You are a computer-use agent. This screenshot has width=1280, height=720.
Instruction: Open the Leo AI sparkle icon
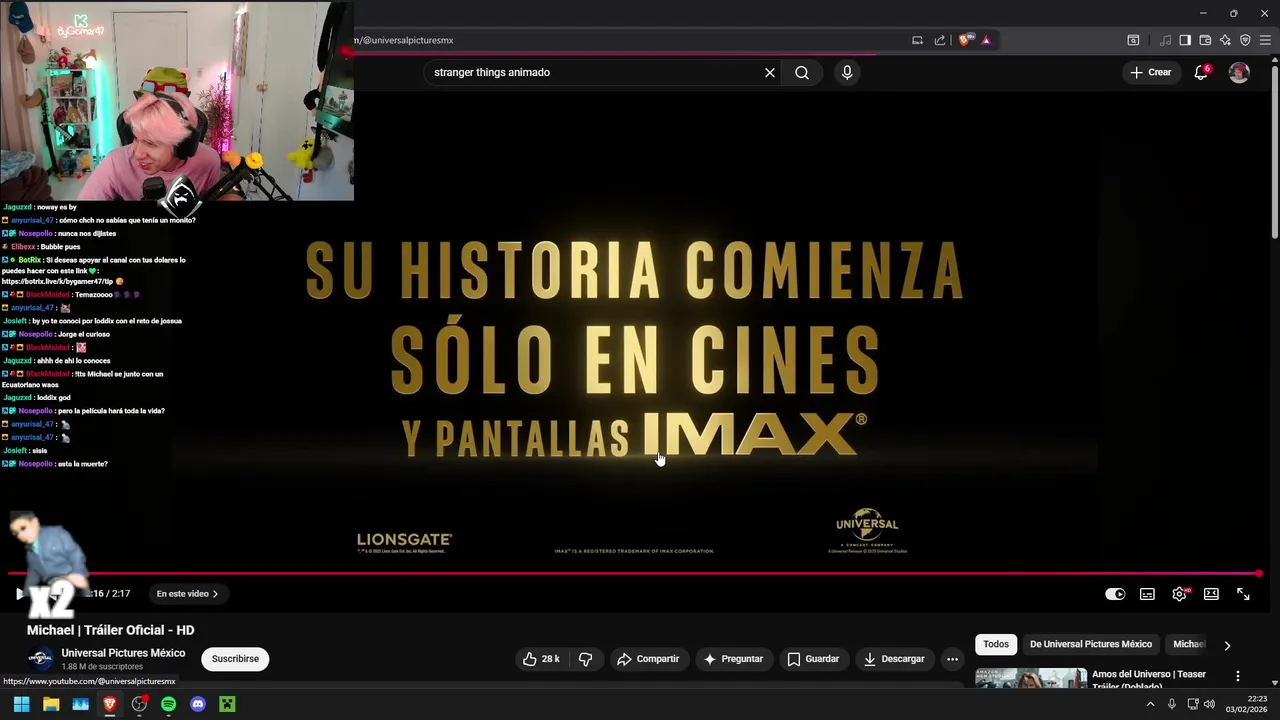1225,40
